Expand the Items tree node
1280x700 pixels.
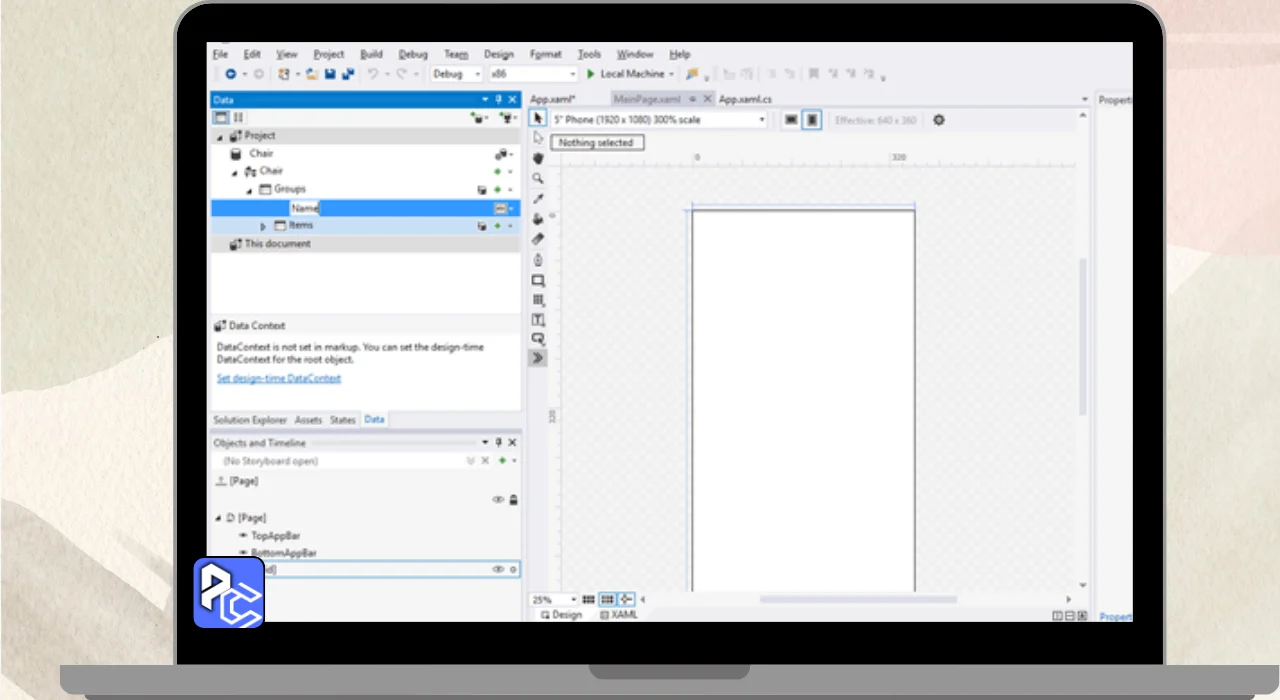[264, 226]
